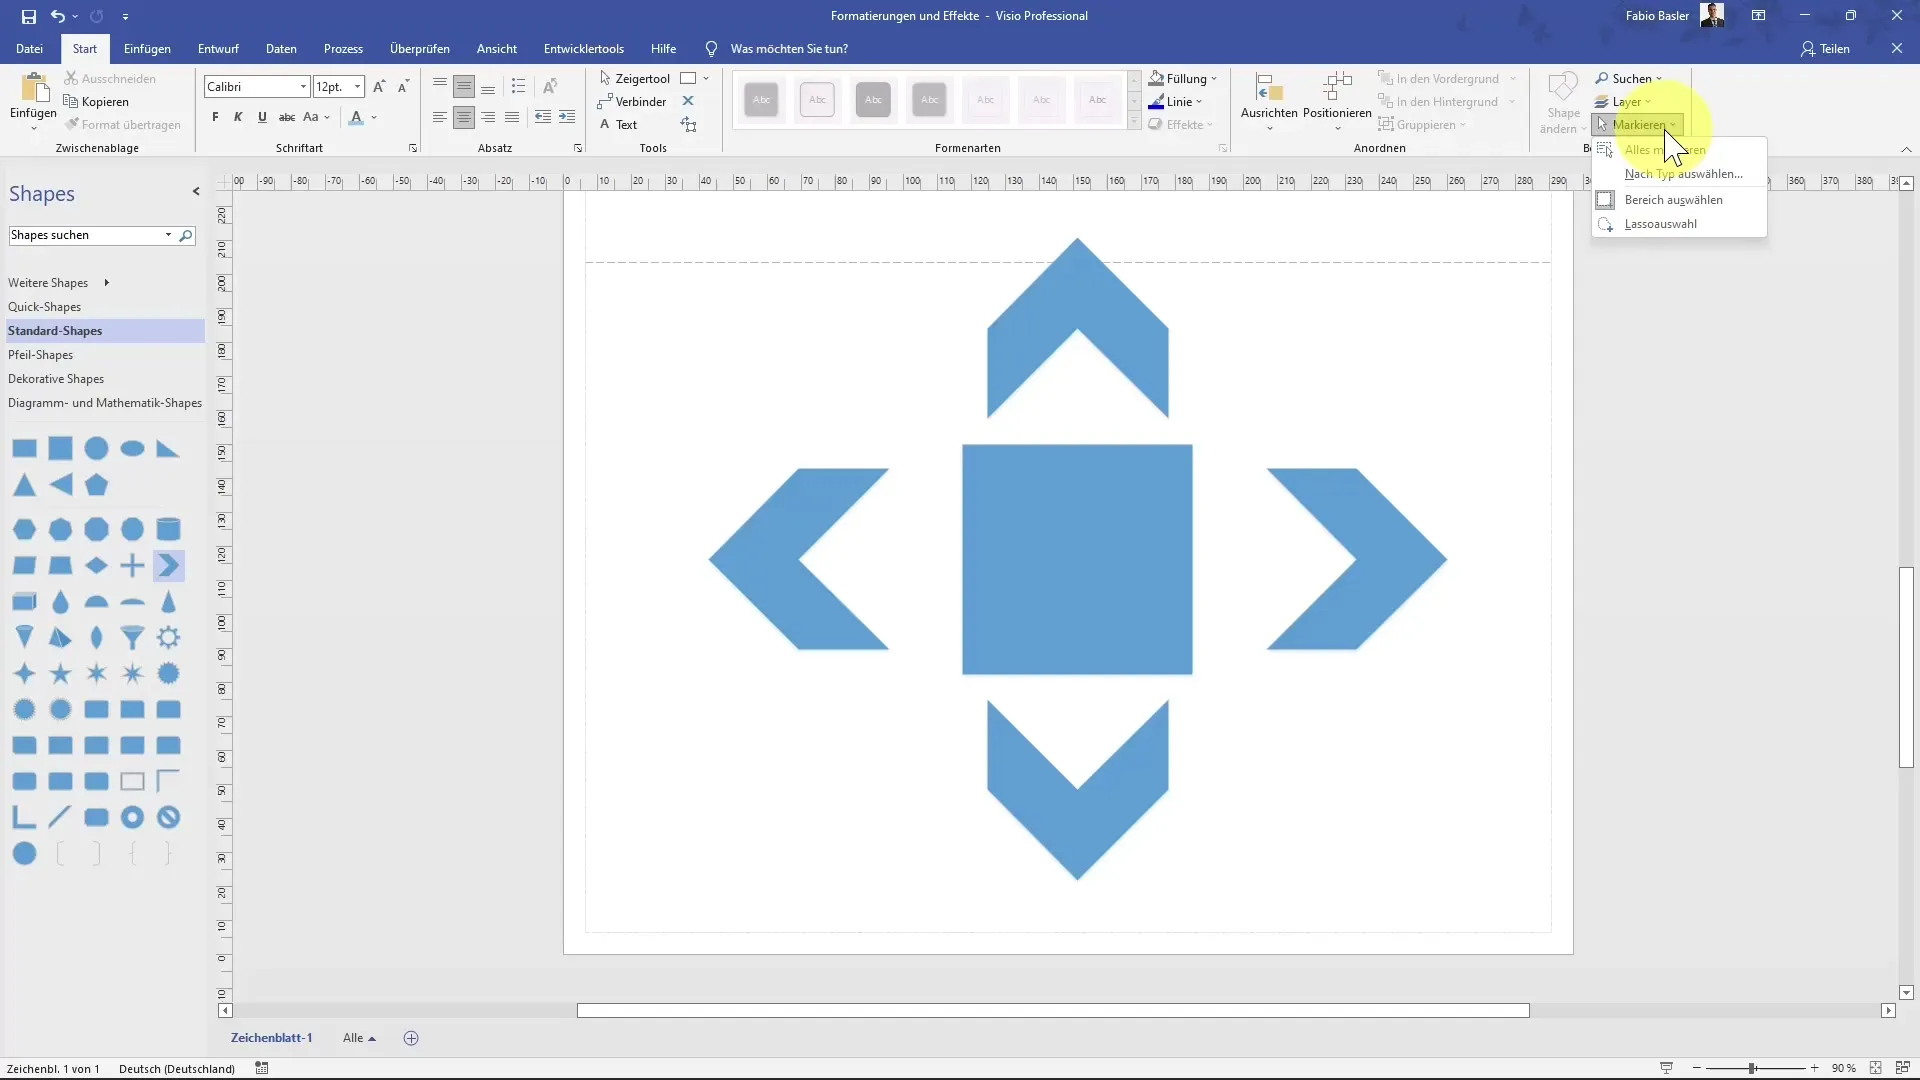This screenshot has height=1080, width=1920.
Task: Apply the third dark gray Abc style
Action: 873,99
